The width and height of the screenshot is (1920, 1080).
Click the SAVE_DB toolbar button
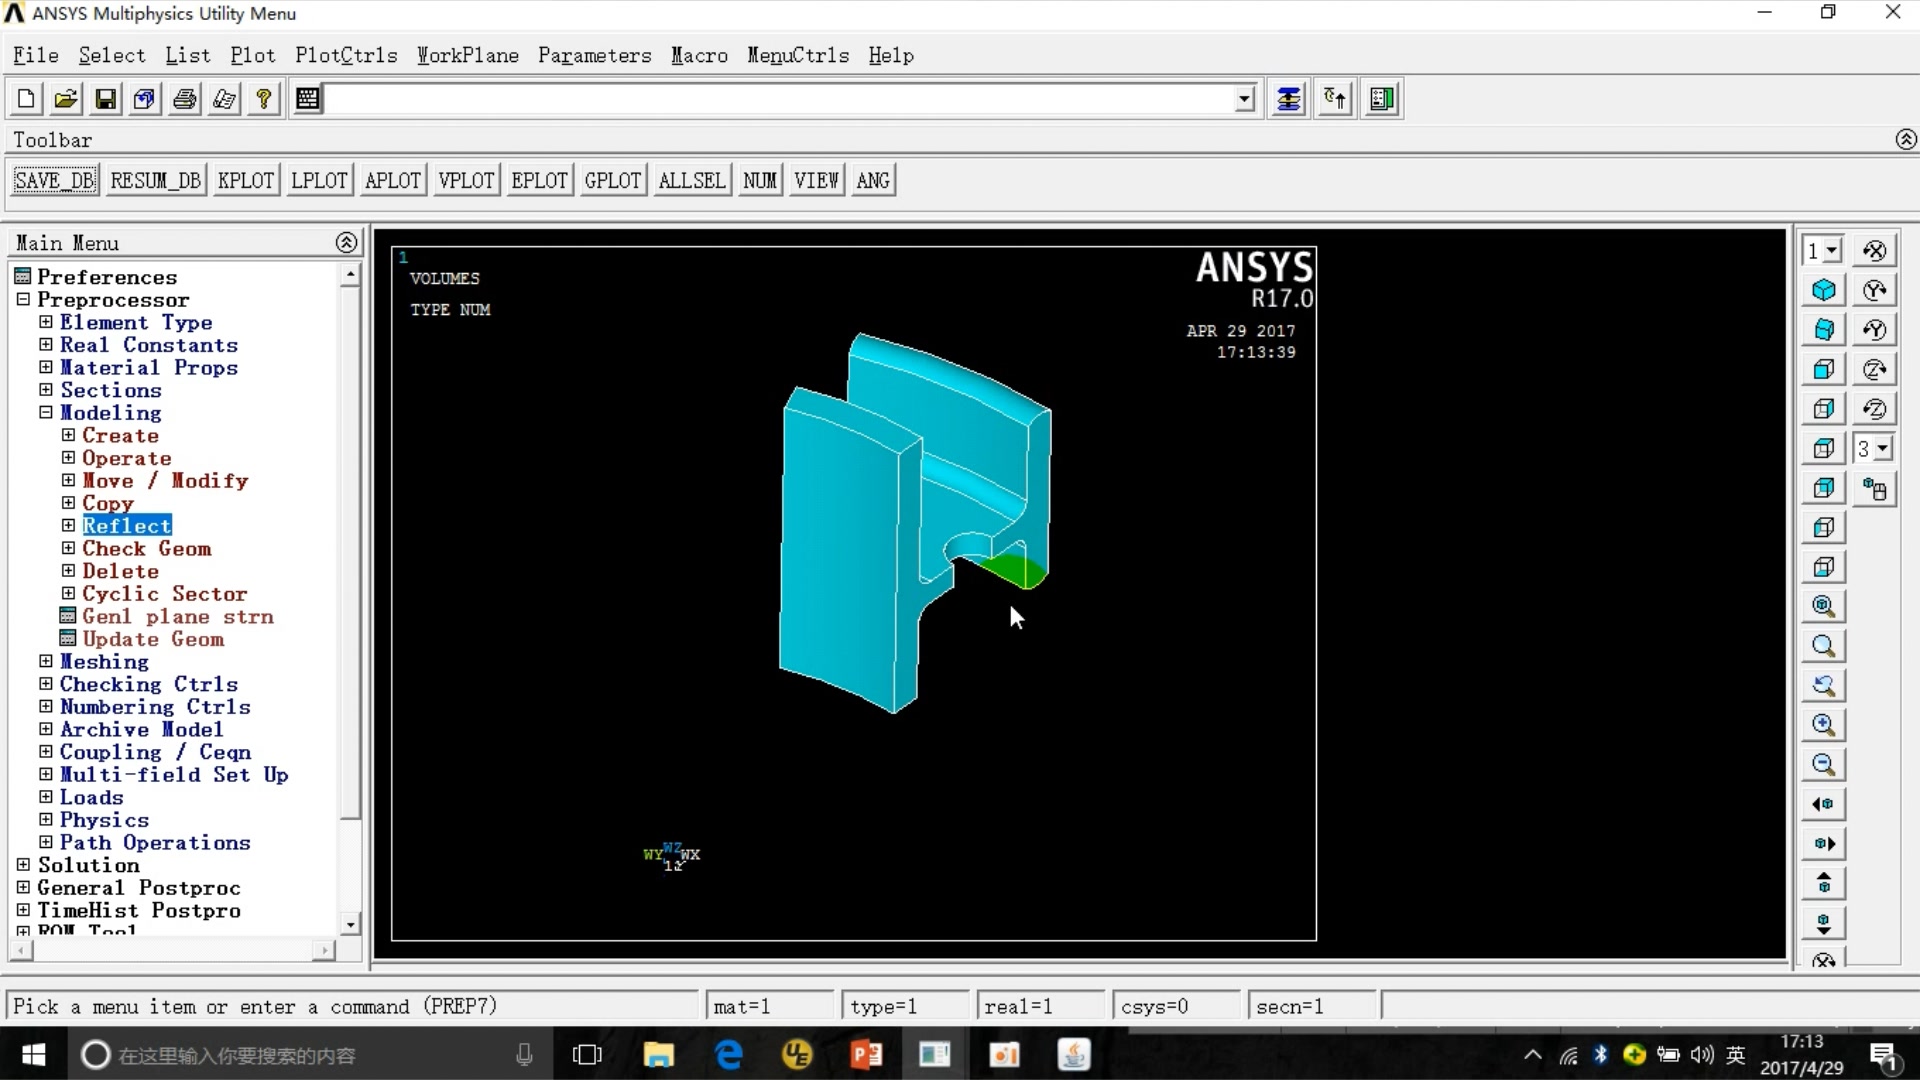coord(55,181)
